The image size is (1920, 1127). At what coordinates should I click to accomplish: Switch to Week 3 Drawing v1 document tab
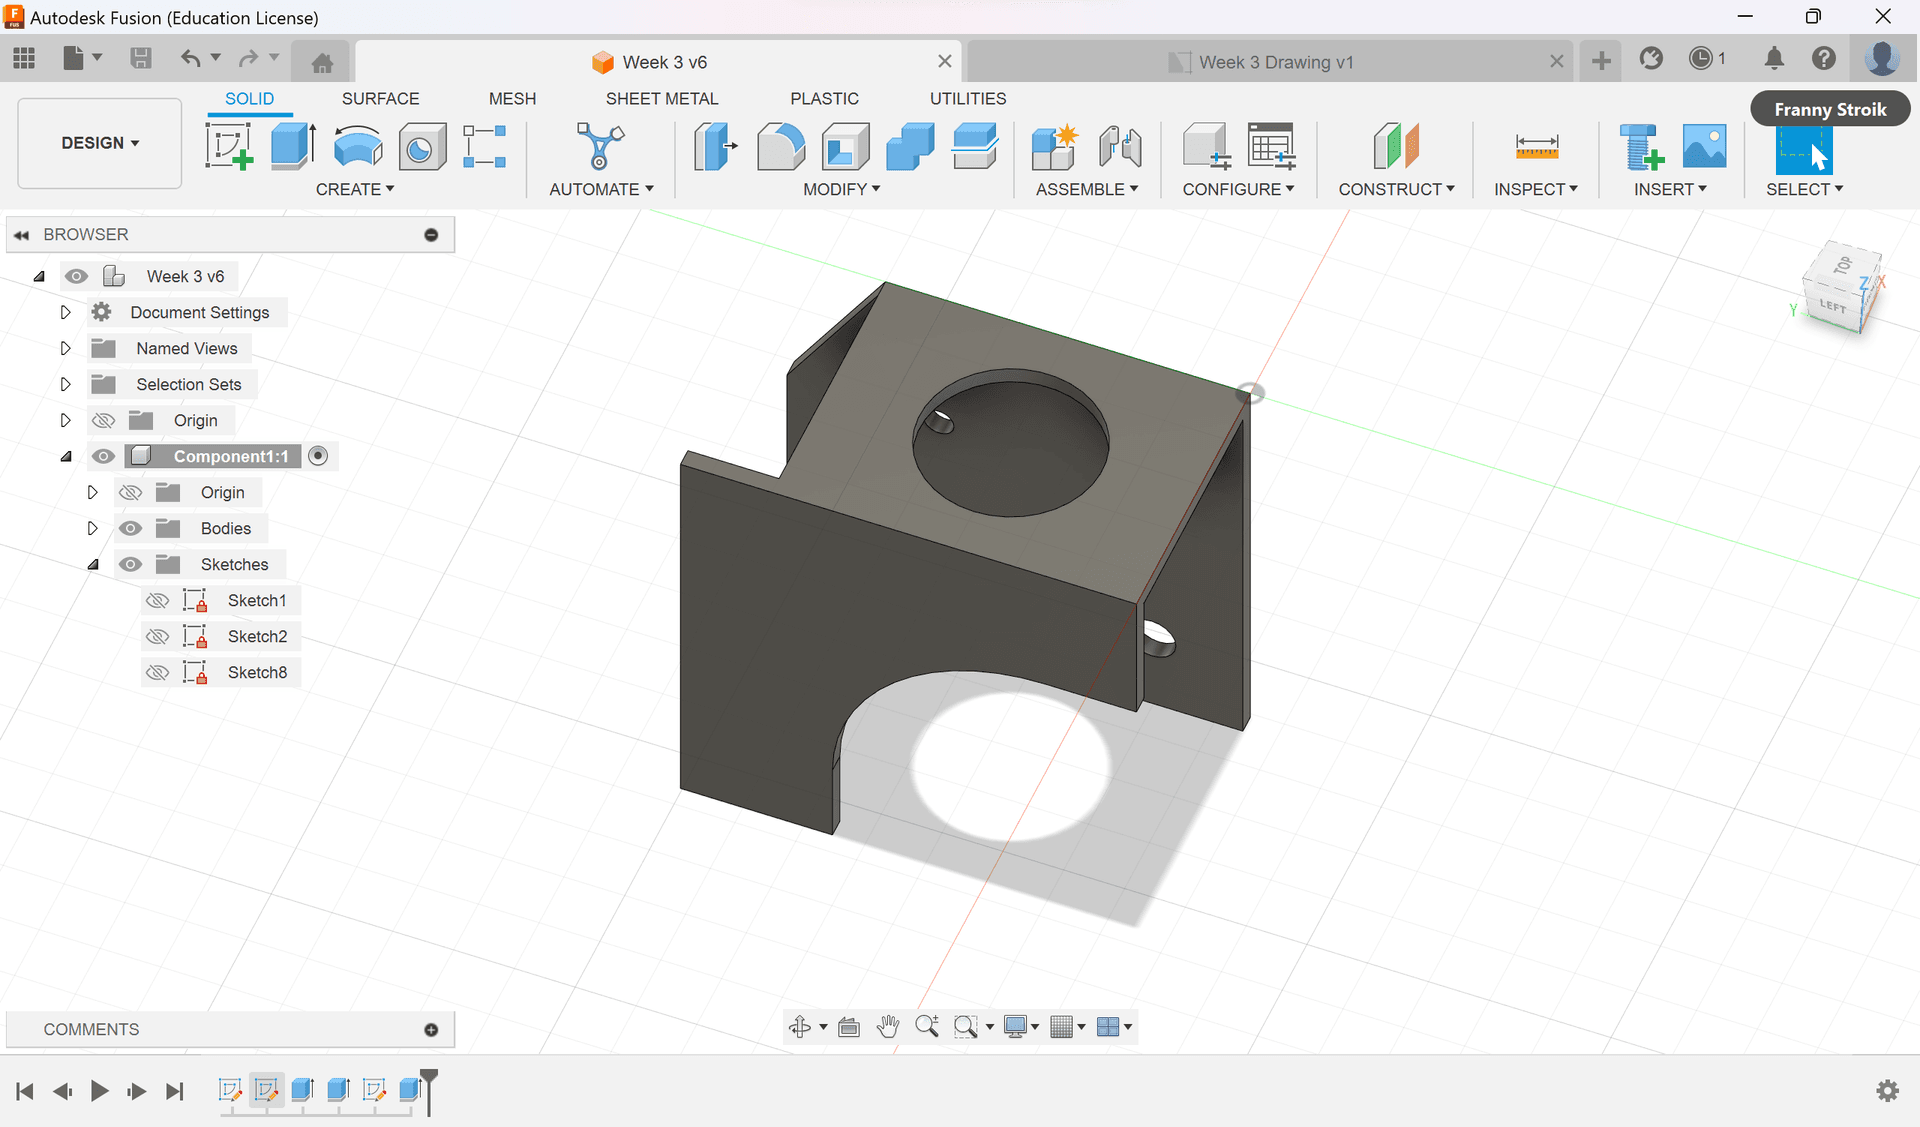(1270, 62)
